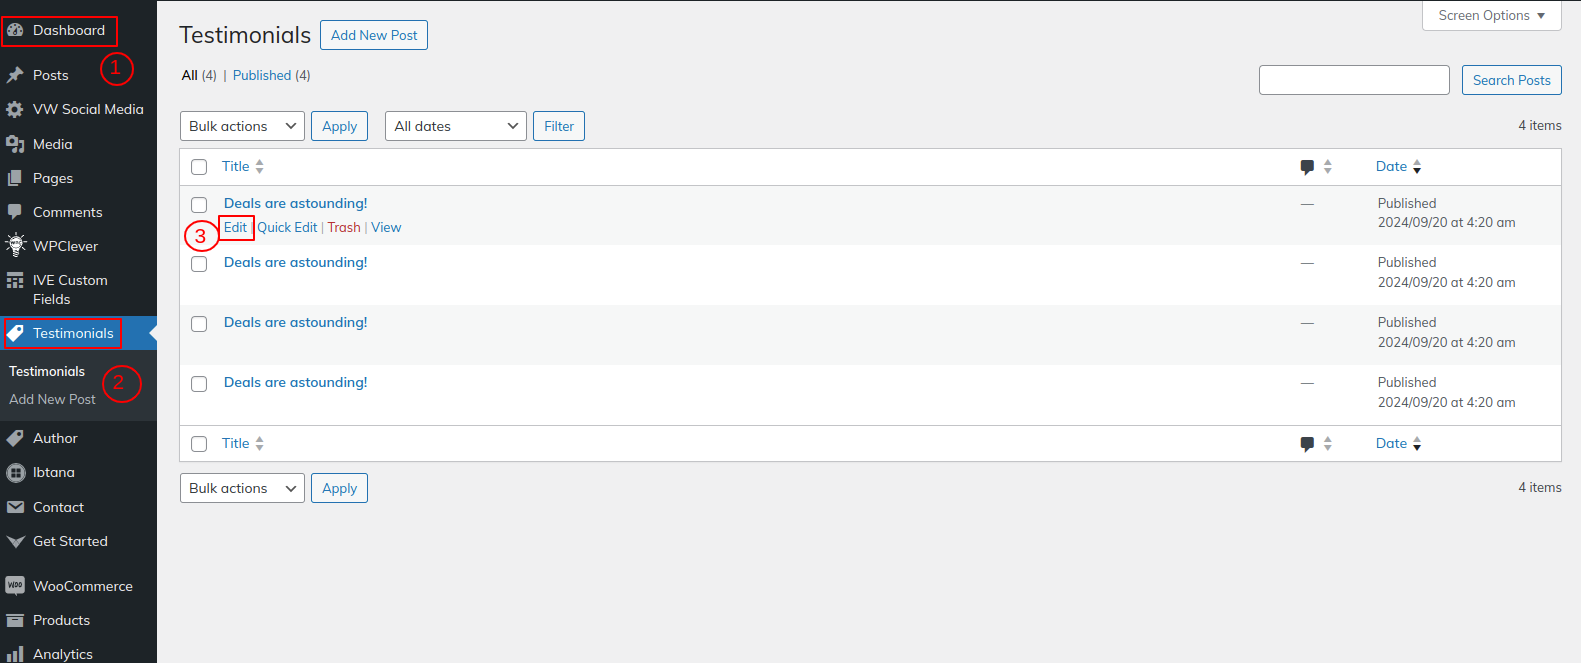Click the Dashboard gauge icon

click(15, 30)
